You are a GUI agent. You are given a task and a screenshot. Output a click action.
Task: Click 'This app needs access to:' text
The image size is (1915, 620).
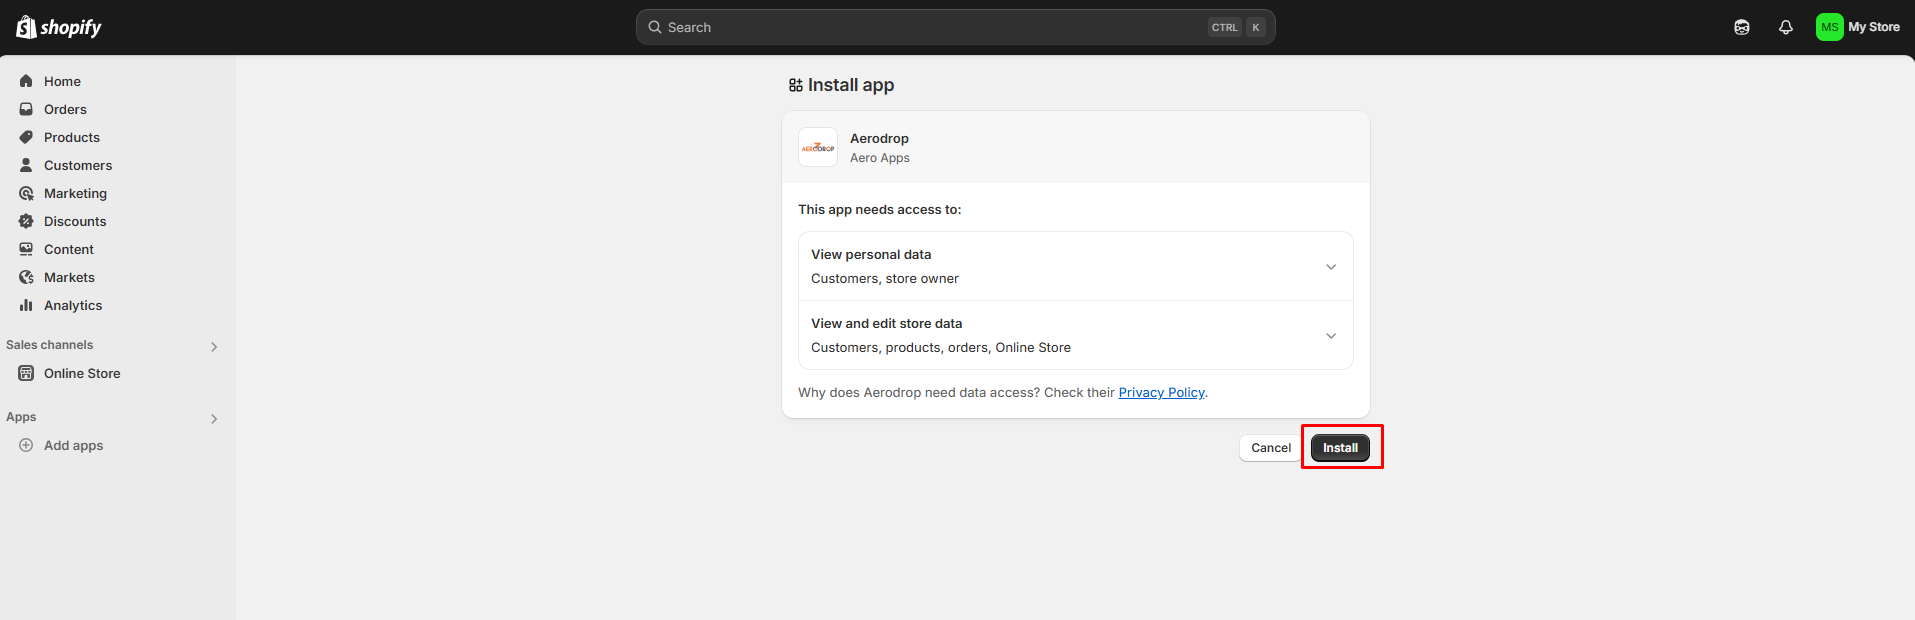pyautogui.click(x=879, y=209)
